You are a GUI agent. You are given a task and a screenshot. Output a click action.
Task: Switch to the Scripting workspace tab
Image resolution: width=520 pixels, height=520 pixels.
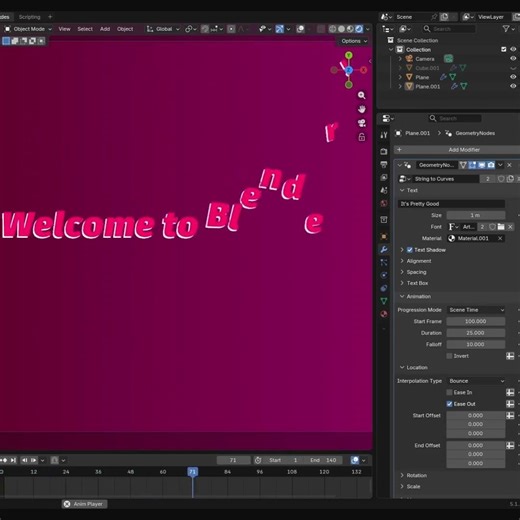pos(29,17)
